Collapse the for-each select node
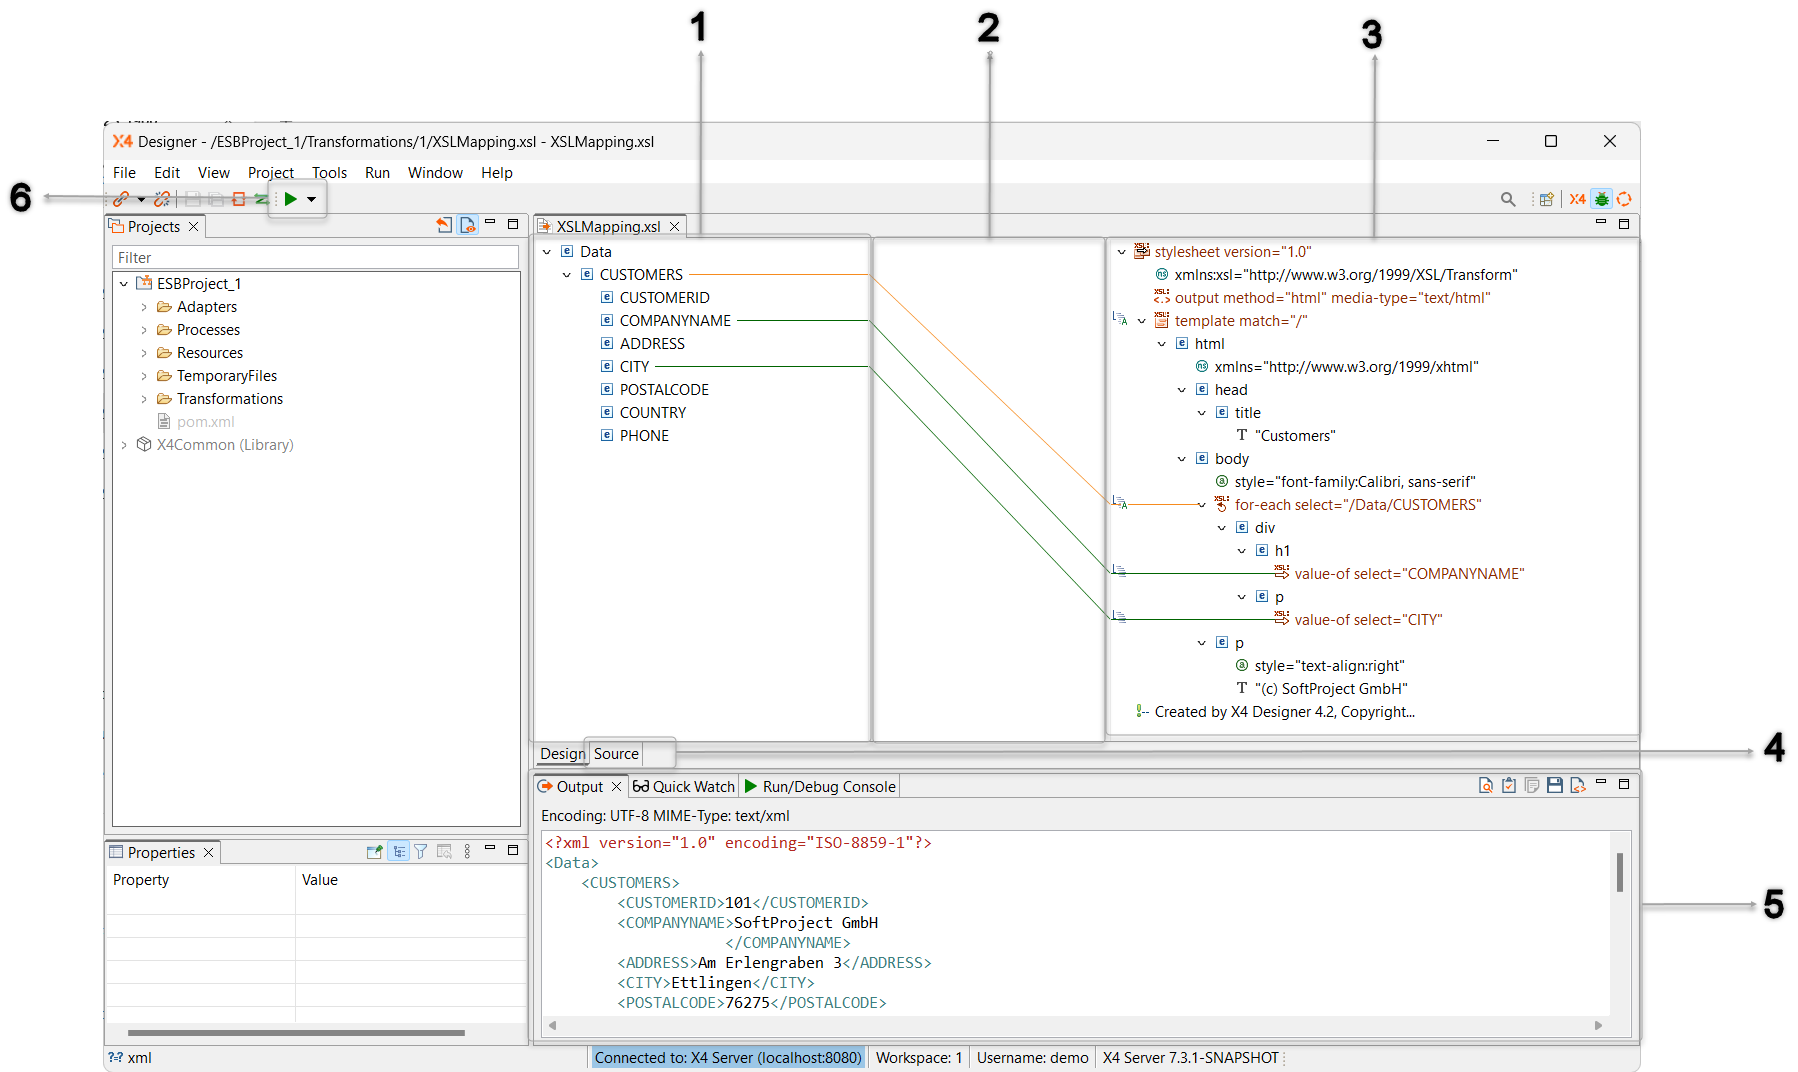This screenshot has height=1072, width=1798. (x=1201, y=505)
